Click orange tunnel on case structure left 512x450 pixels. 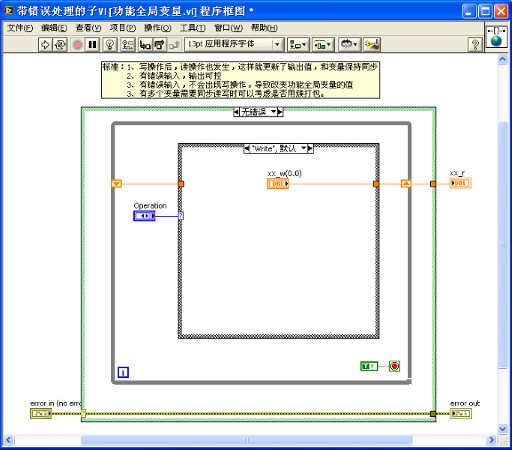click(181, 184)
